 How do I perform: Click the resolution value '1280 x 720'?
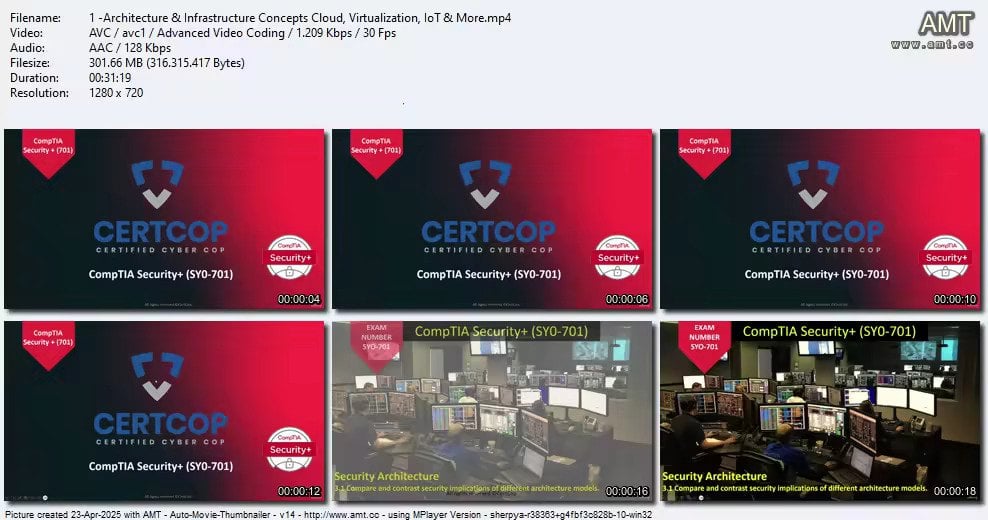tap(116, 93)
